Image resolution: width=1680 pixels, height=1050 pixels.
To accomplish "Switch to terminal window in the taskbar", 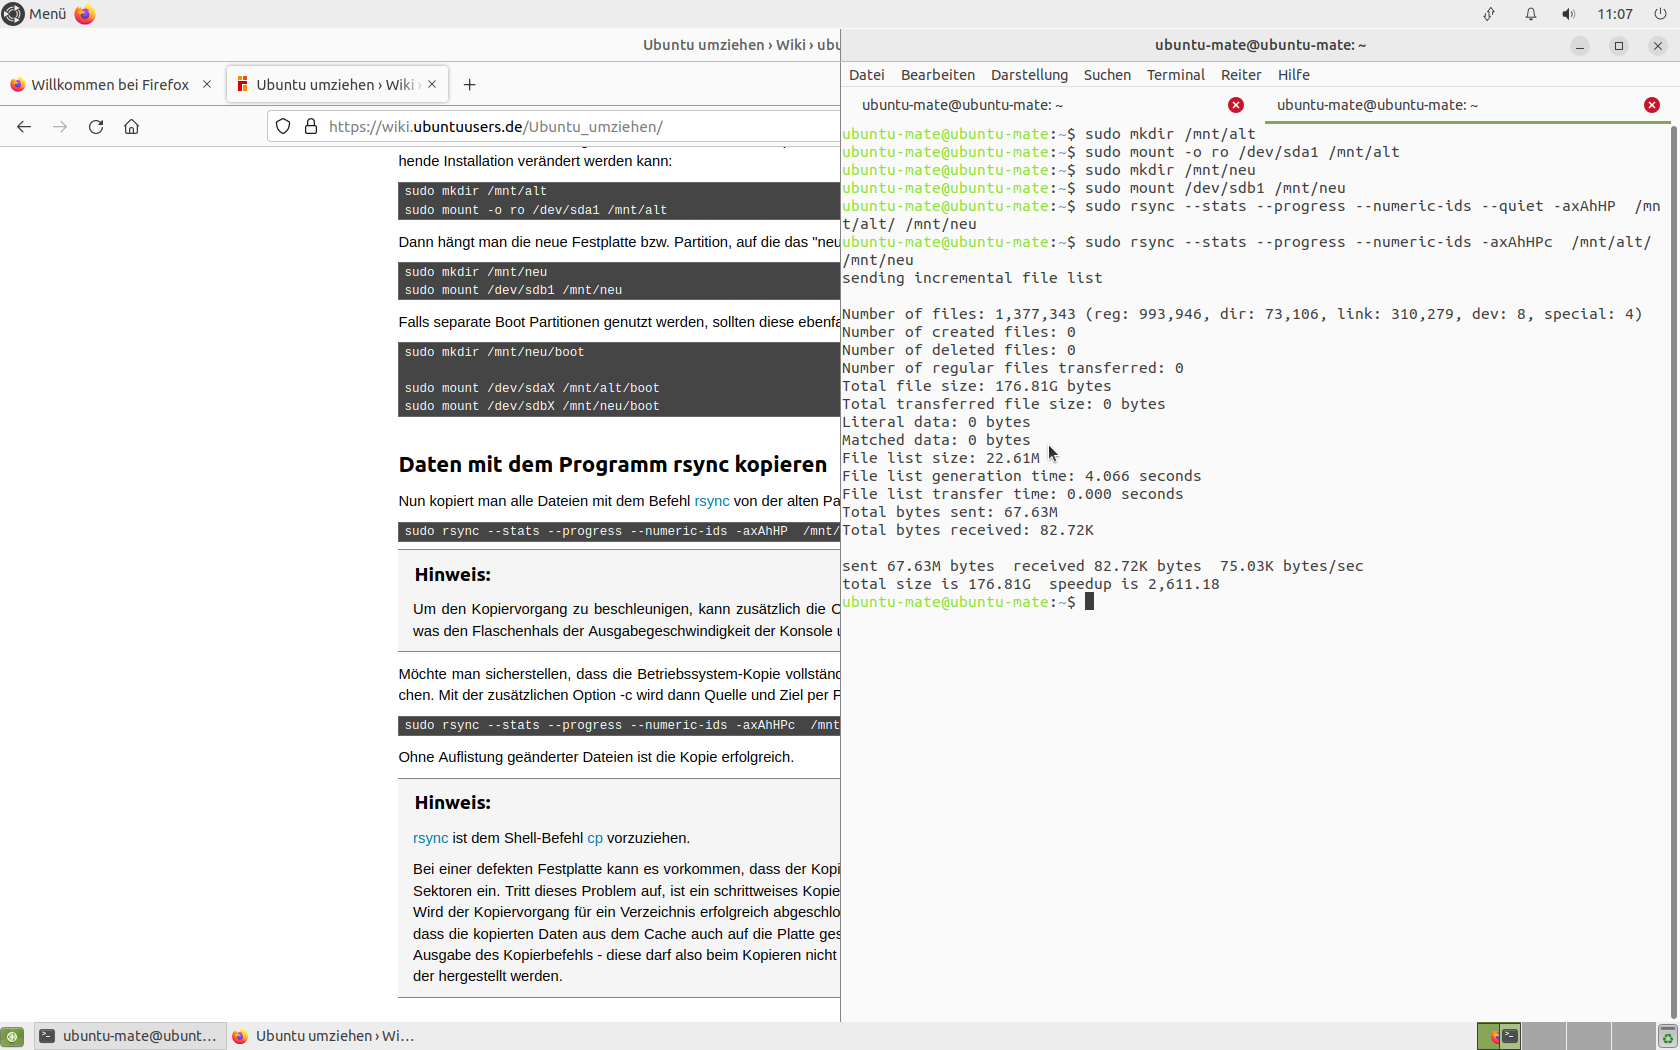I will tap(128, 1036).
